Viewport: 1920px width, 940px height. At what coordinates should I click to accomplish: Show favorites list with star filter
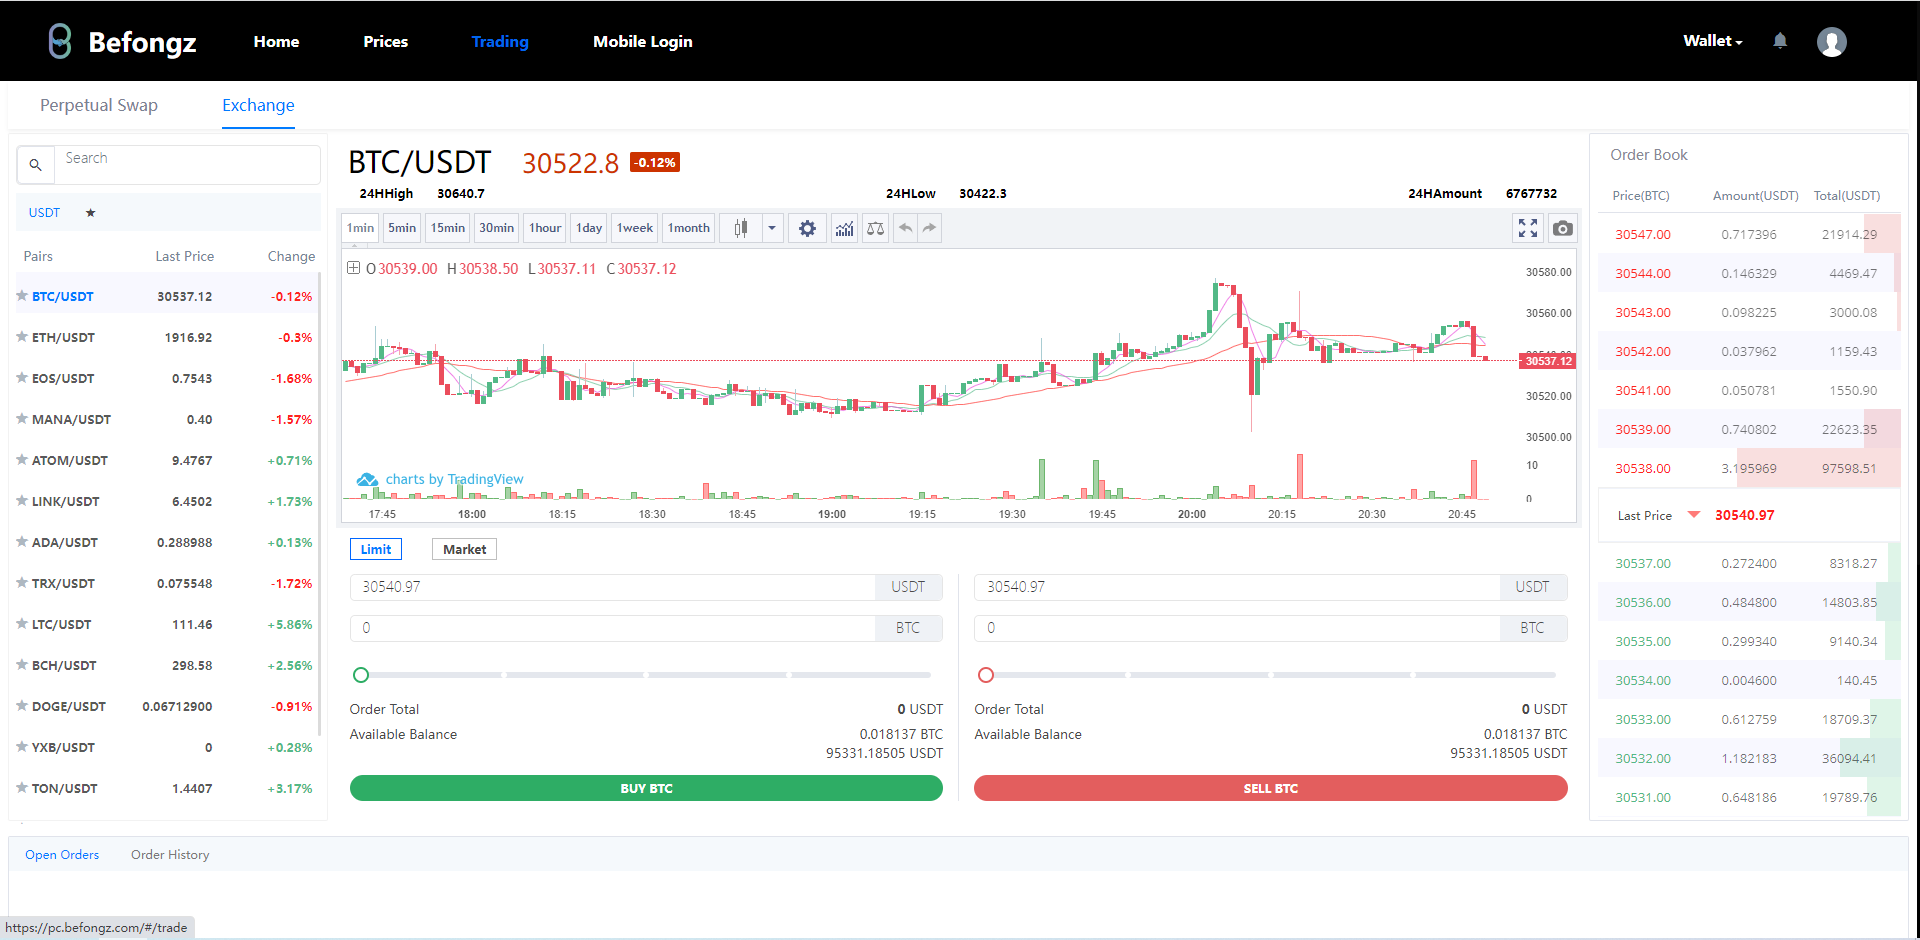click(90, 213)
